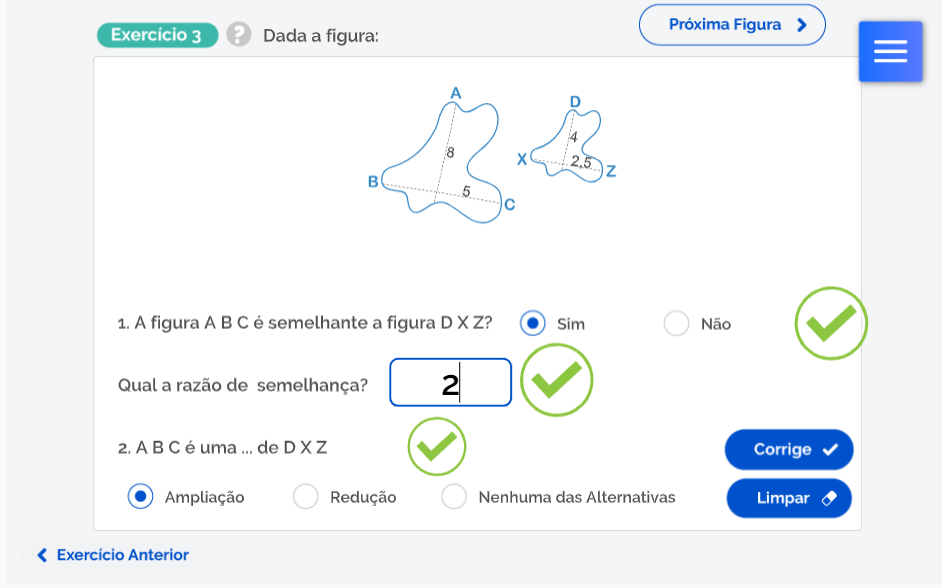The width and height of the screenshot is (942, 588).
Task: Go back via the Exercício Anterior link
Action: [x=122, y=555]
